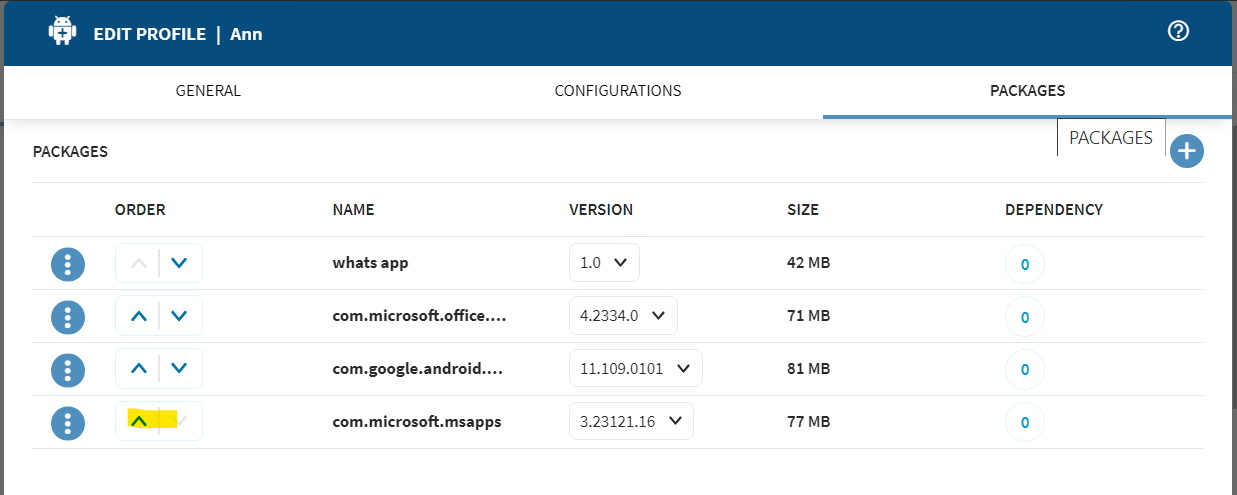
Task: Open options menu for whats app row
Action: [x=67, y=264]
